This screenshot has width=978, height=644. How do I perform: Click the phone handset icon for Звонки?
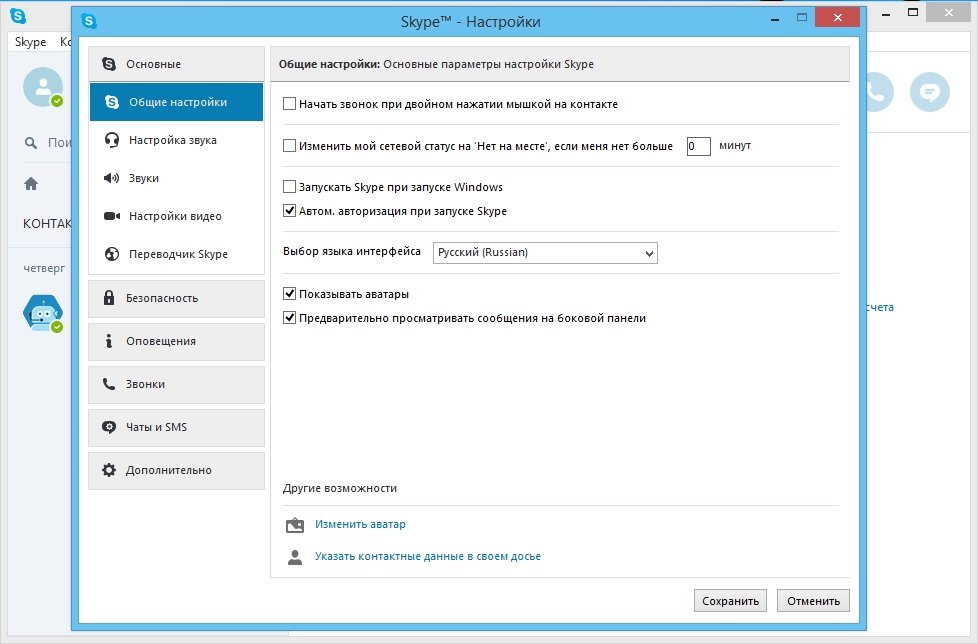point(109,384)
